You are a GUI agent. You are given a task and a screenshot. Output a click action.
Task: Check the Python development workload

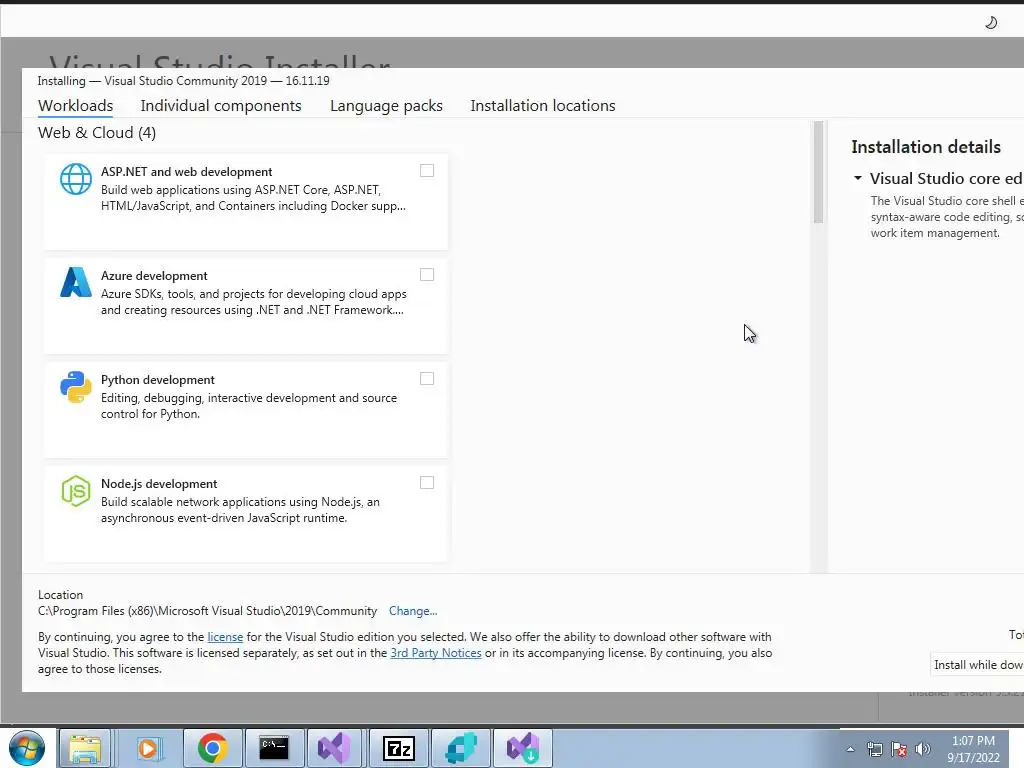(x=427, y=379)
